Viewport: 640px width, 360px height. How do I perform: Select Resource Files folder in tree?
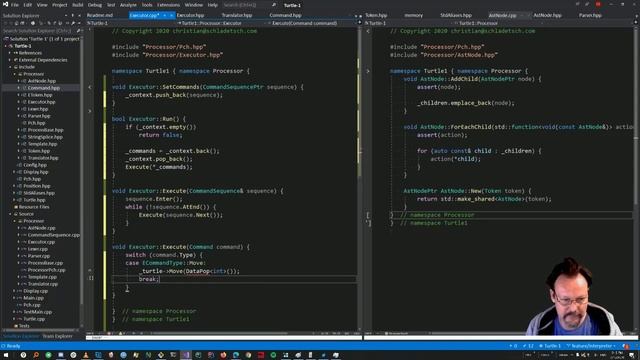[34, 207]
